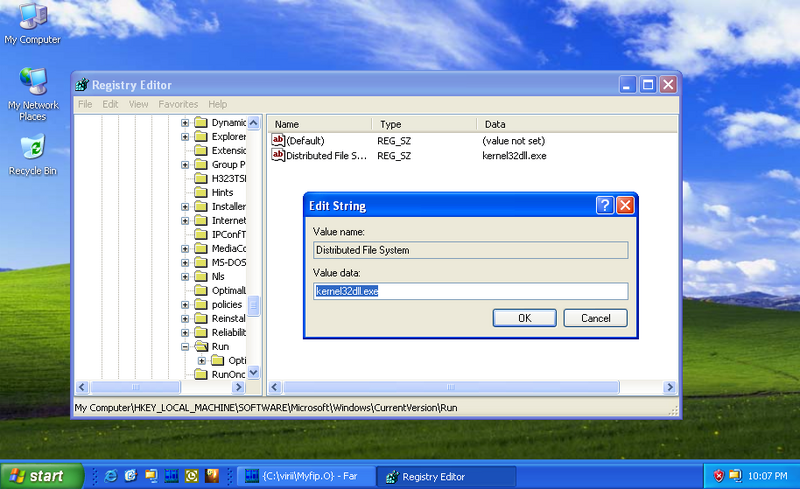Switch to the Far taskbar button

coord(307,476)
